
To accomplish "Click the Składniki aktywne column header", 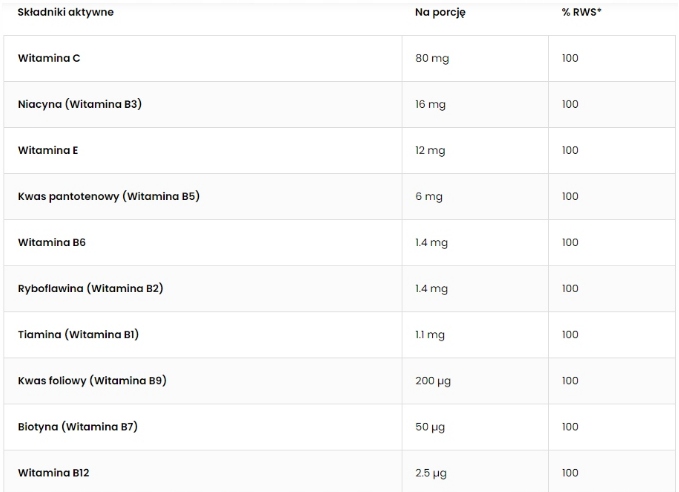I will click(x=65, y=12).
